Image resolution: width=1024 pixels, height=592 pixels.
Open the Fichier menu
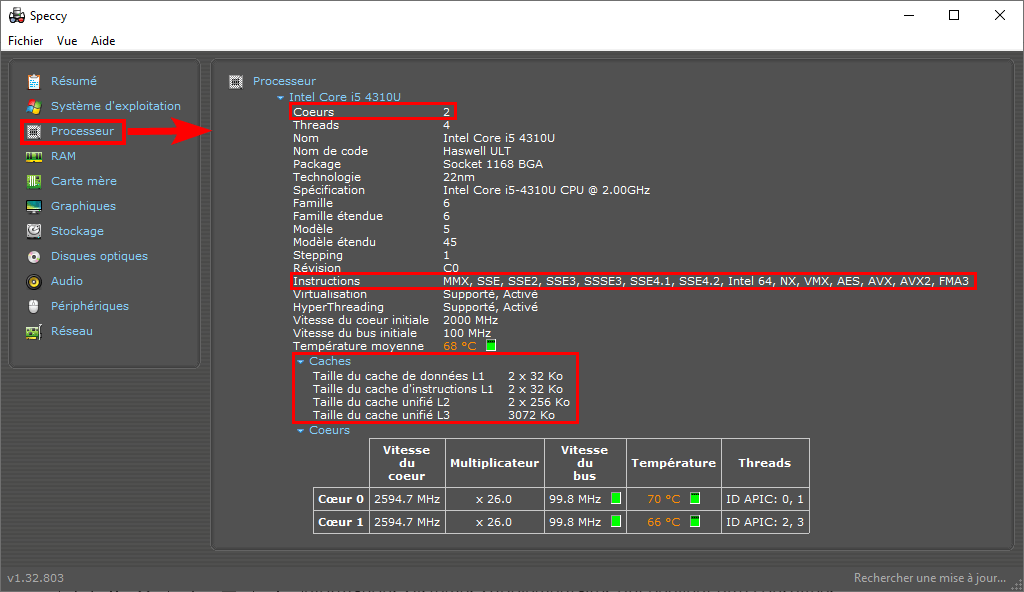click(x=25, y=41)
